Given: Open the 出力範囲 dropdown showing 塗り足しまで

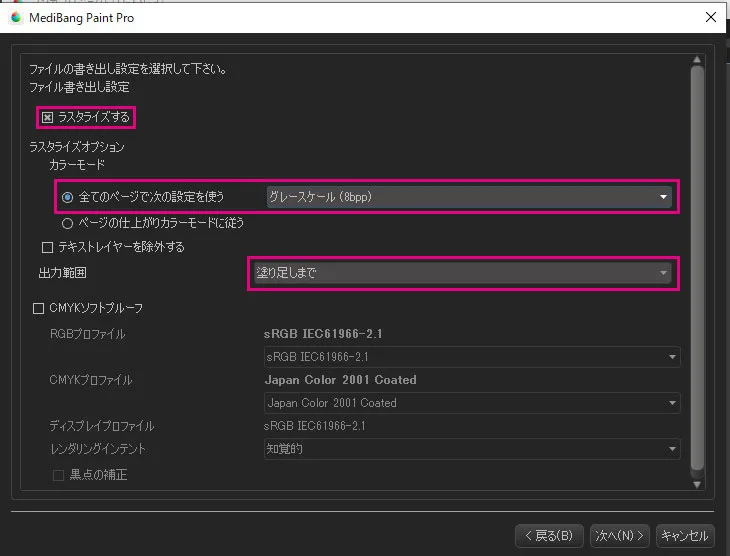Looking at the screenshot, I should [x=461, y=272].
